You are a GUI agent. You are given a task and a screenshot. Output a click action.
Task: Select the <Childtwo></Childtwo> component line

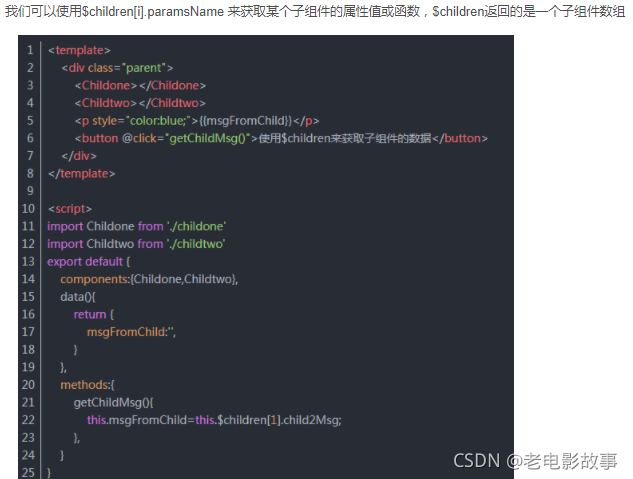(140, 103)
